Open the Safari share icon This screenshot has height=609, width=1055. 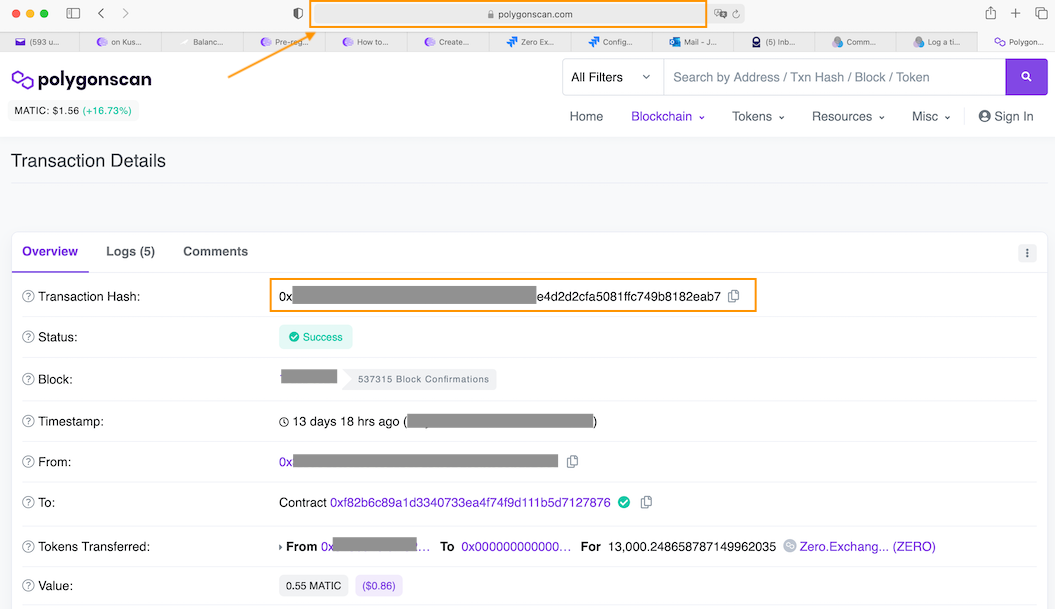990,13
